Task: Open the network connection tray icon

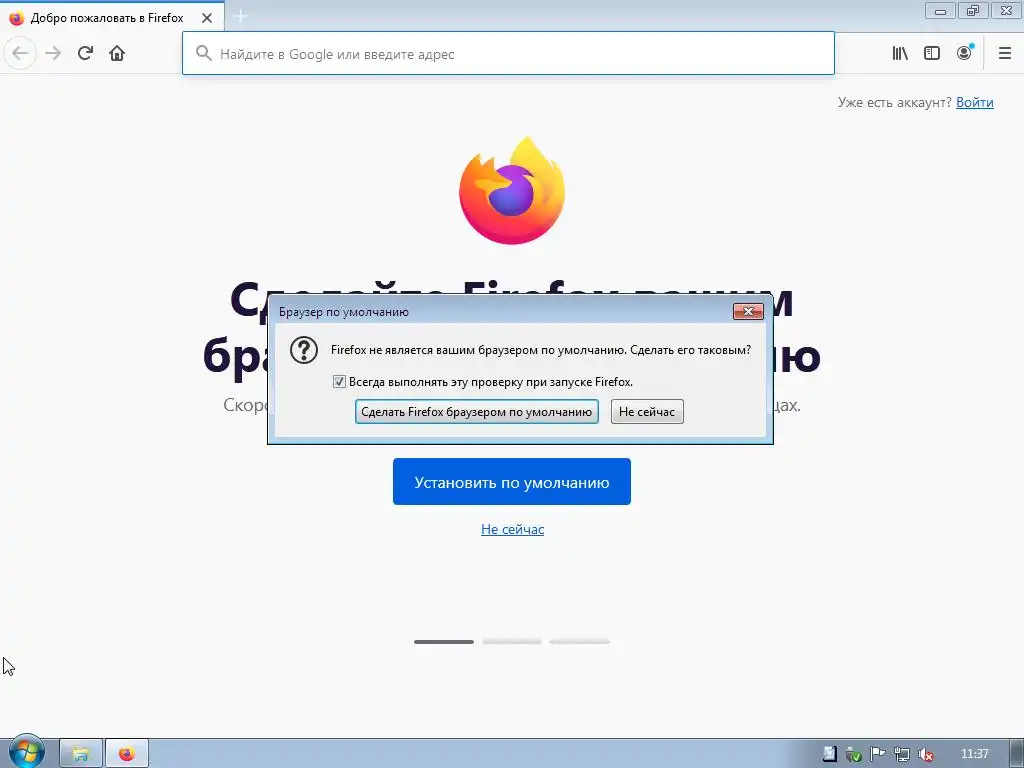Action: 902,754
